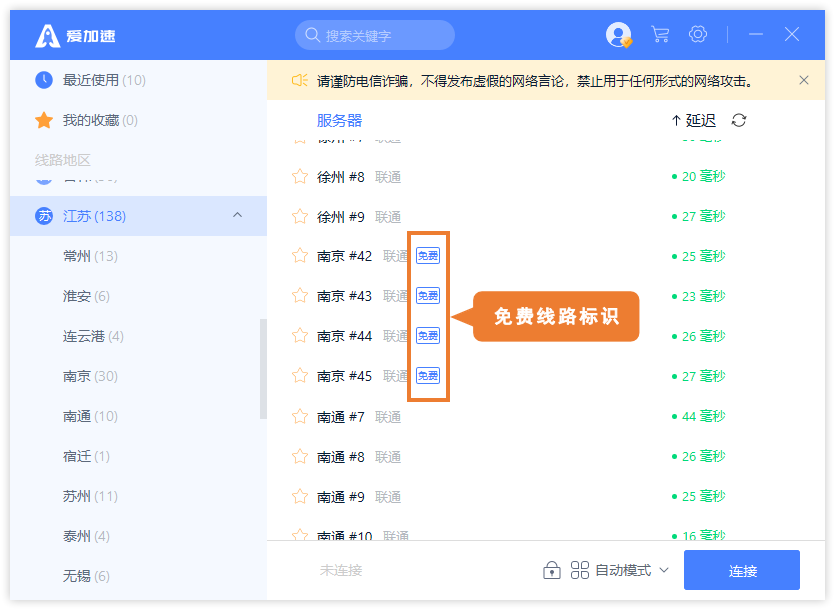
Task: Select 连云港 (4) city
Action: tap(138, 336)
